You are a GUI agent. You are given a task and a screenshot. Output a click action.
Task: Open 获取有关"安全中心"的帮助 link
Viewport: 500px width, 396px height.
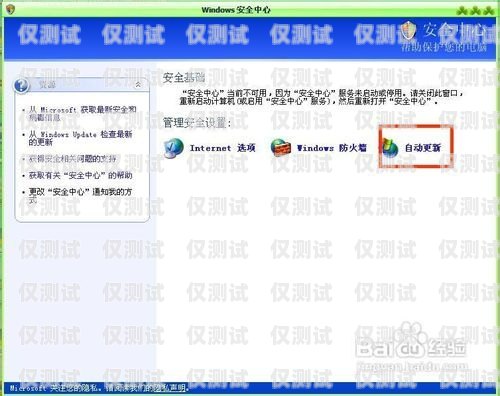(80, 175)
